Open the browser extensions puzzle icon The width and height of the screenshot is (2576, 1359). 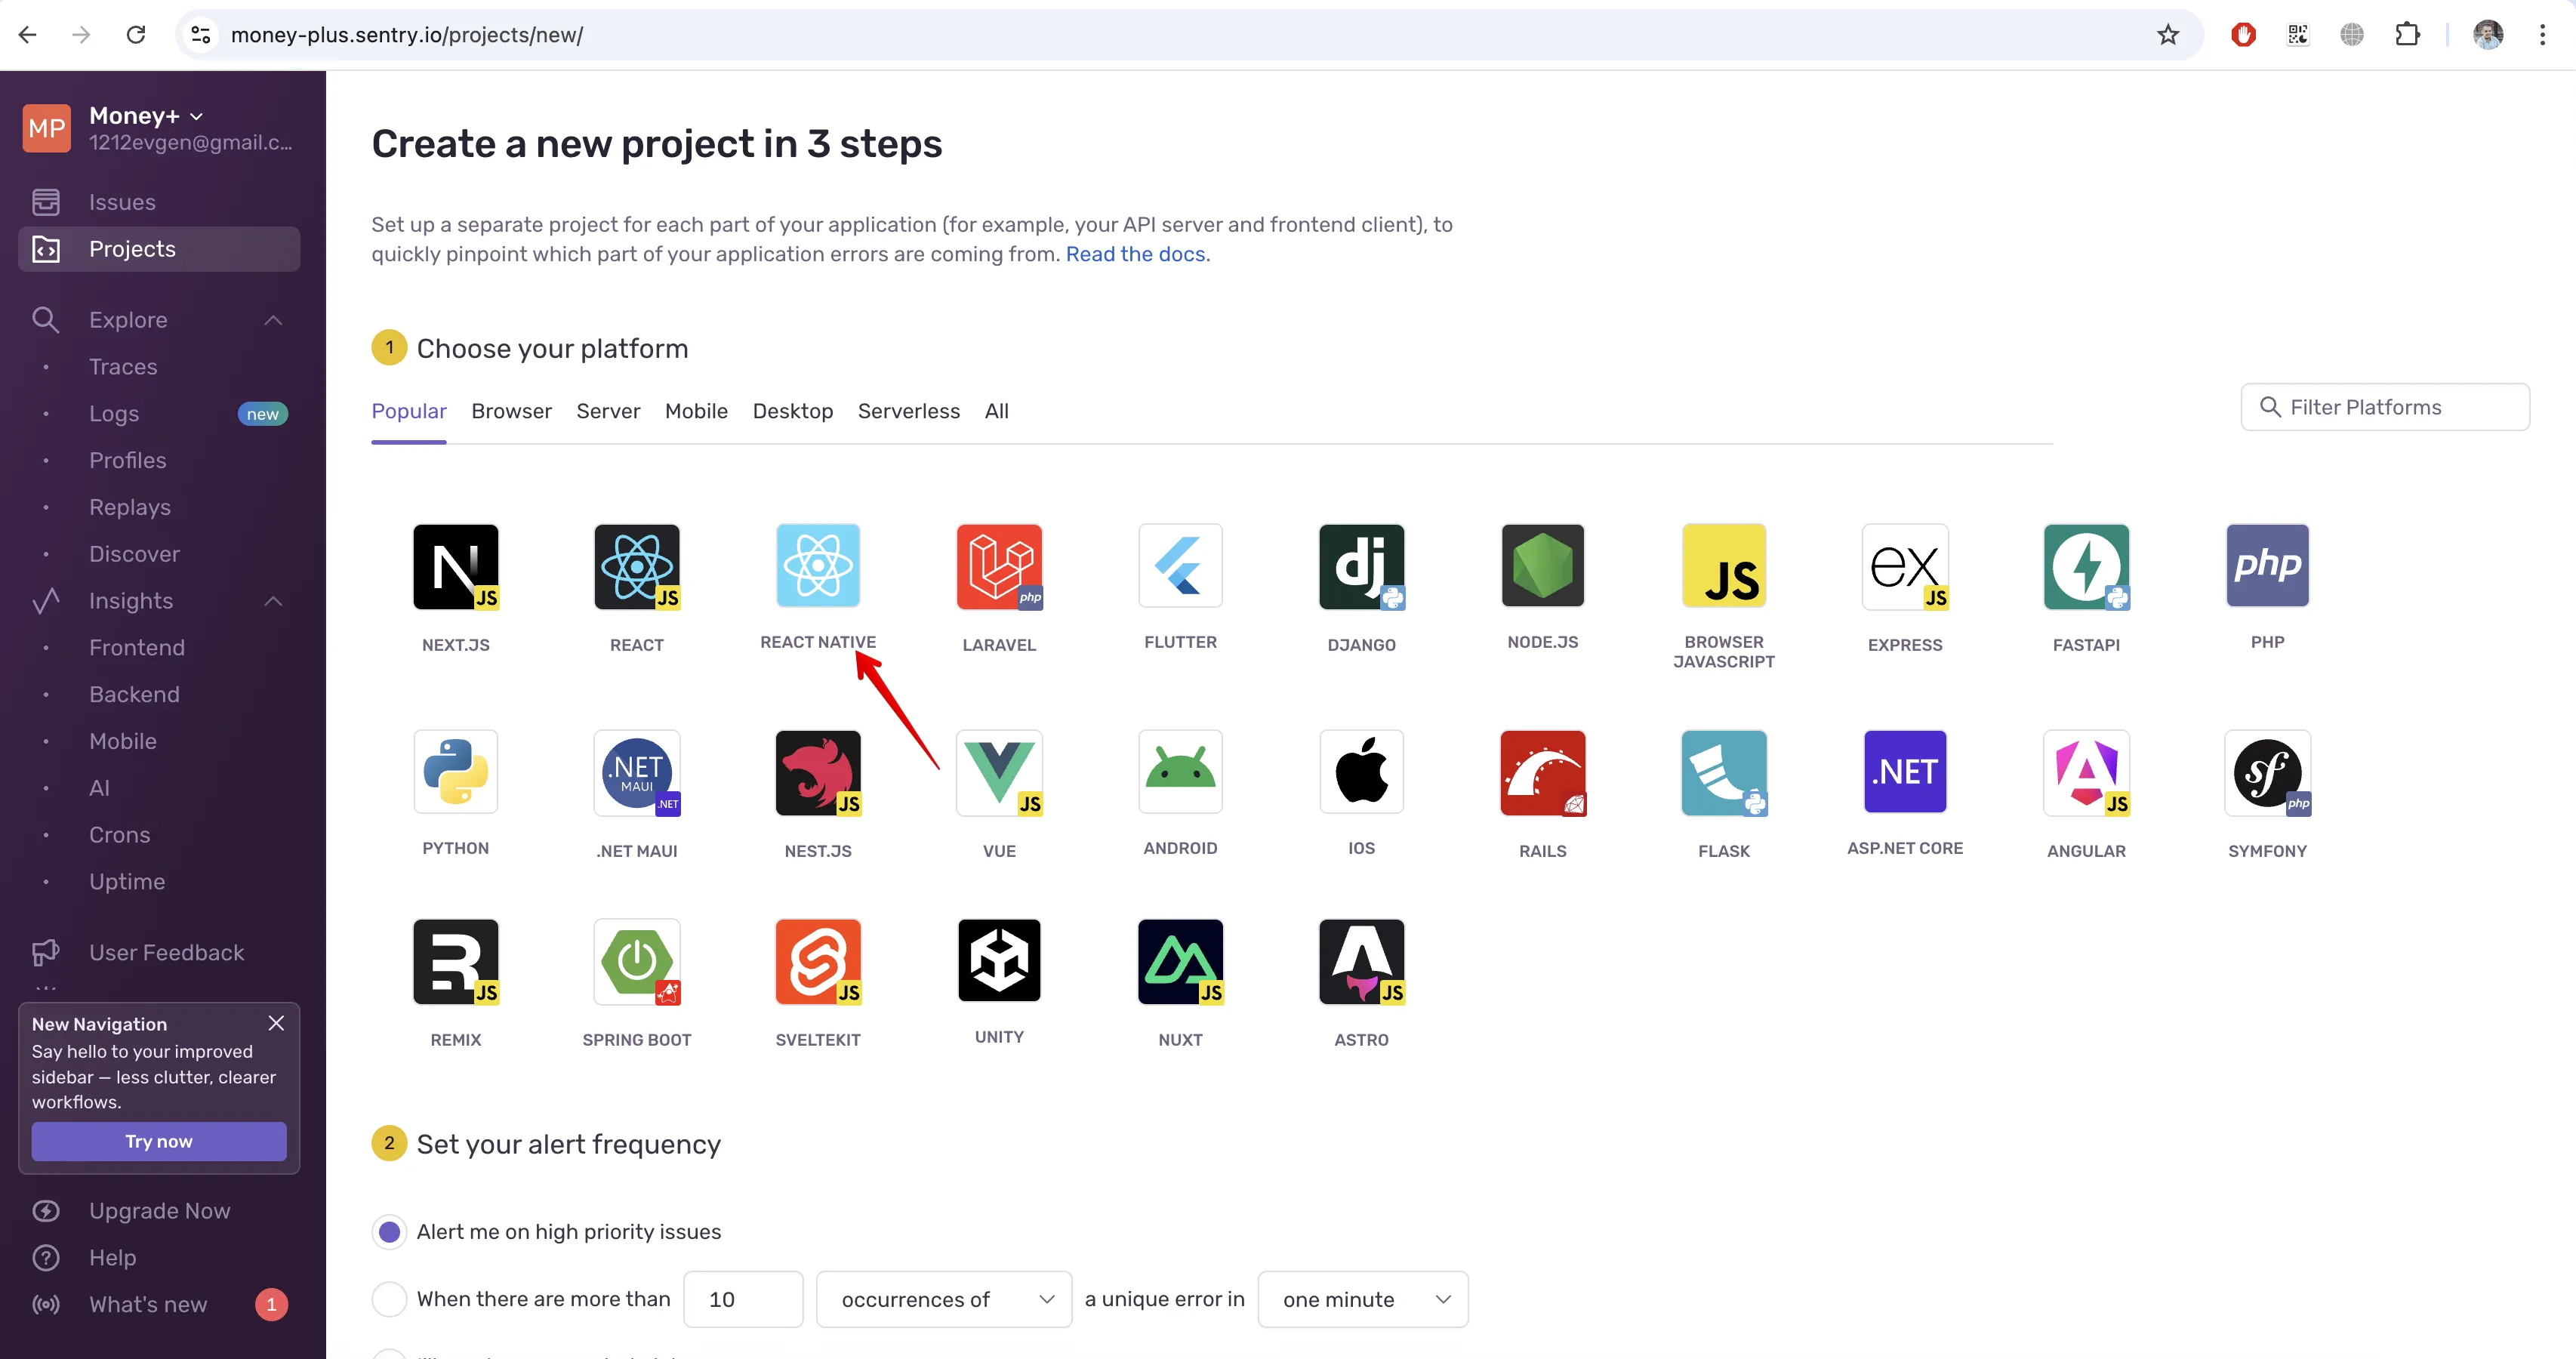(x=2407, y=35)
